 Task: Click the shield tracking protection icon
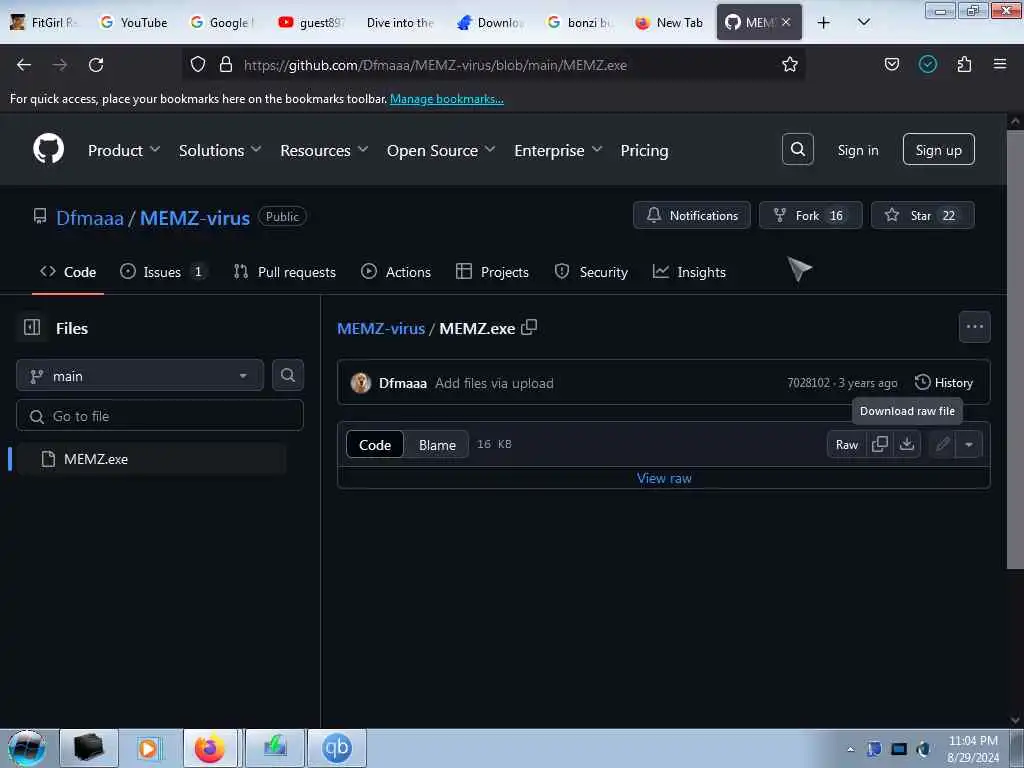coord(198,64)
